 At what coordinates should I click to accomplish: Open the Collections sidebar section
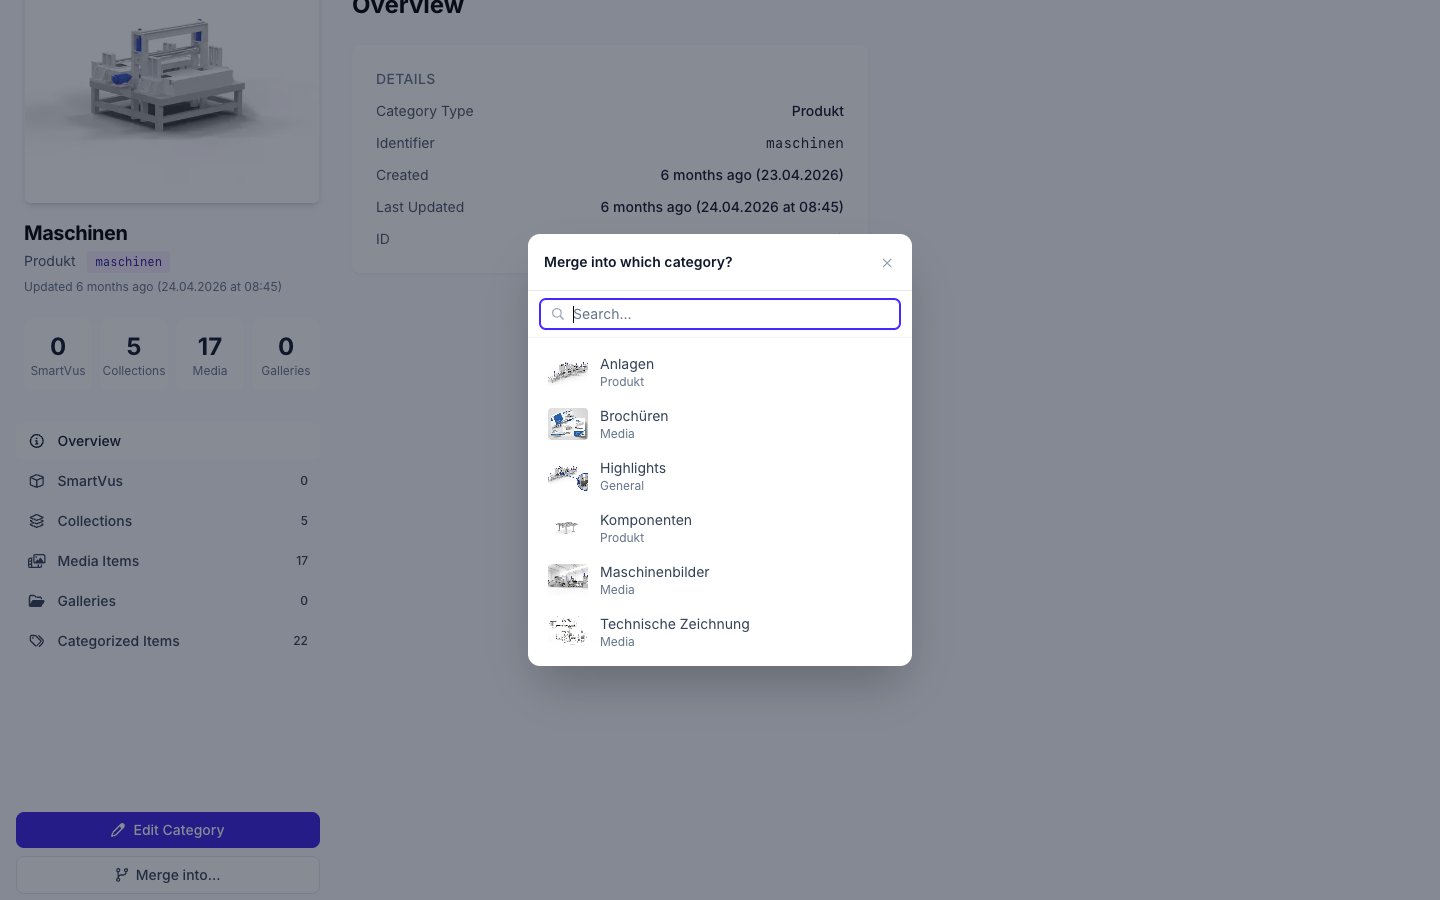[168, 521]
